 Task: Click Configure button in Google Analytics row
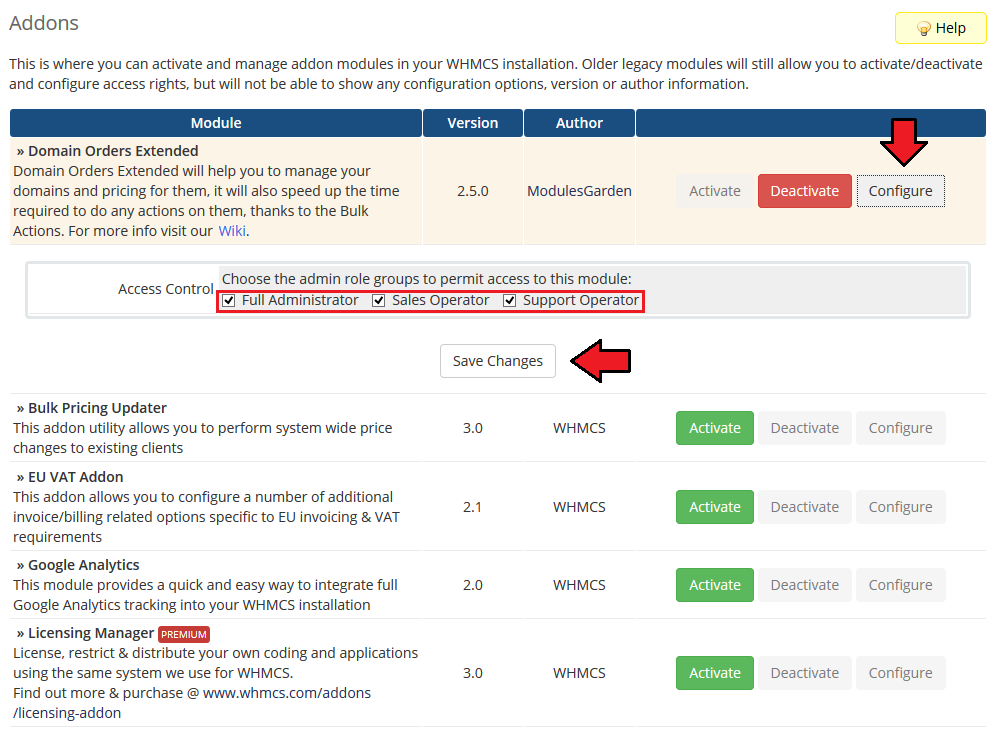[x=900, y=585]
